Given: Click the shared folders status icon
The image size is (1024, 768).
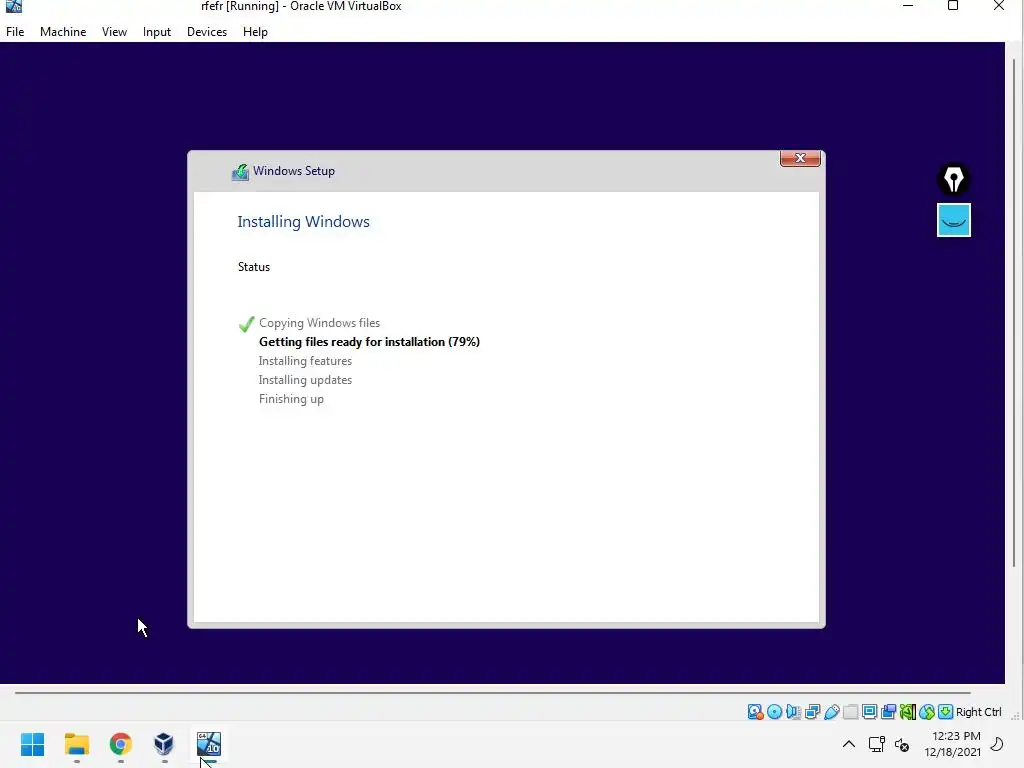Looking at the screenshot, I should (850, 712).
